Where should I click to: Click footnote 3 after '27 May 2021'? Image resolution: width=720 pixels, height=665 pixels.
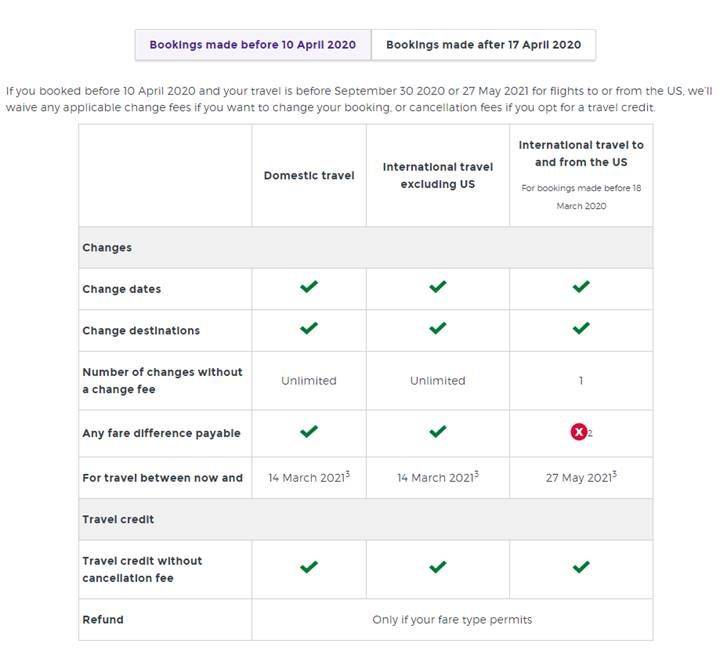pyautogui.click(x=614, y=474)
